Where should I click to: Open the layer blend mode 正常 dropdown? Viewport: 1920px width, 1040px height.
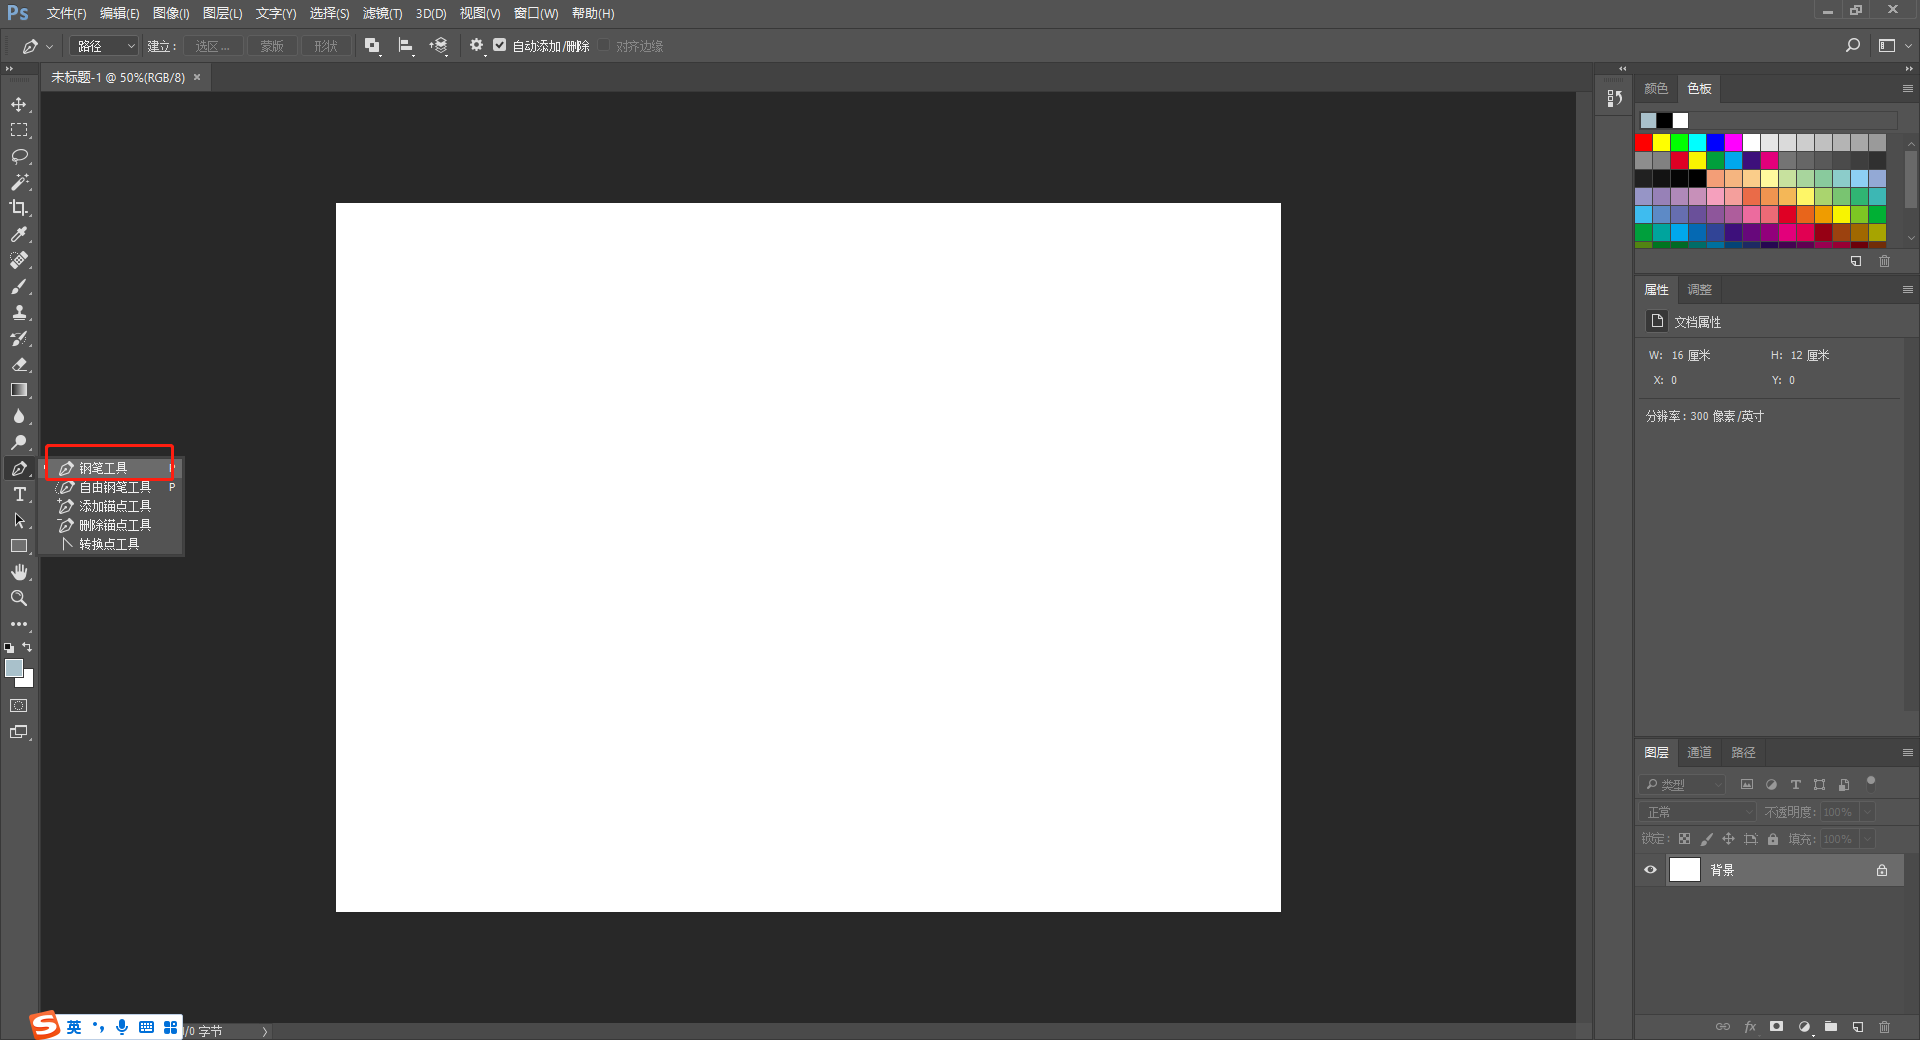tap(1697, 812)
